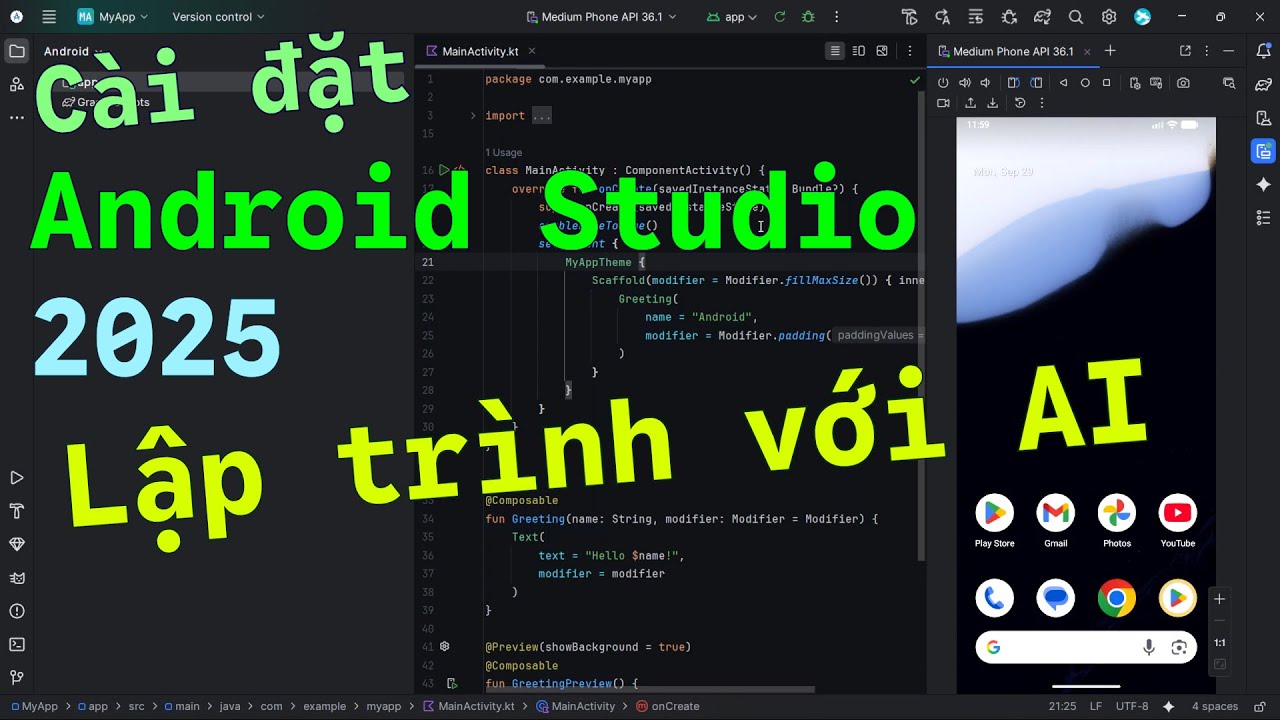The width and height of the screenshot is (1280, 720).
Task: Open the Build tool window
Action: click(x=17, y=511)
